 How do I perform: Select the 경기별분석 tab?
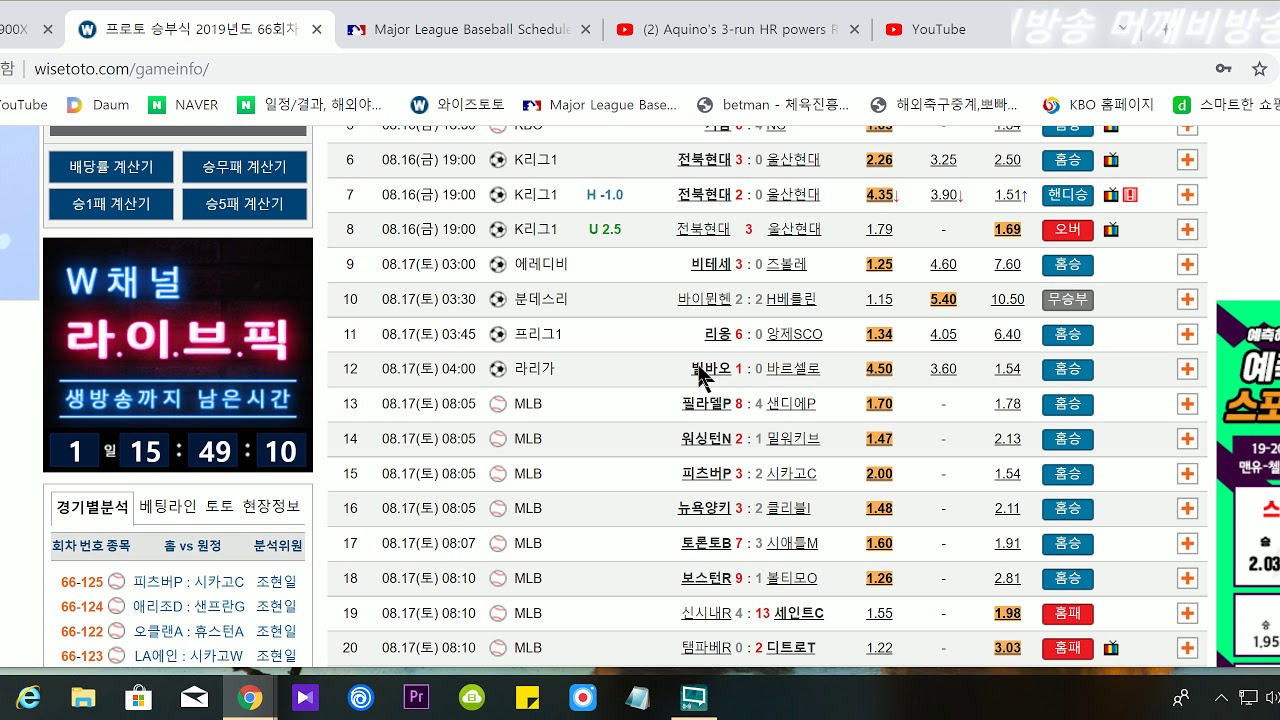tap(92, 507)
